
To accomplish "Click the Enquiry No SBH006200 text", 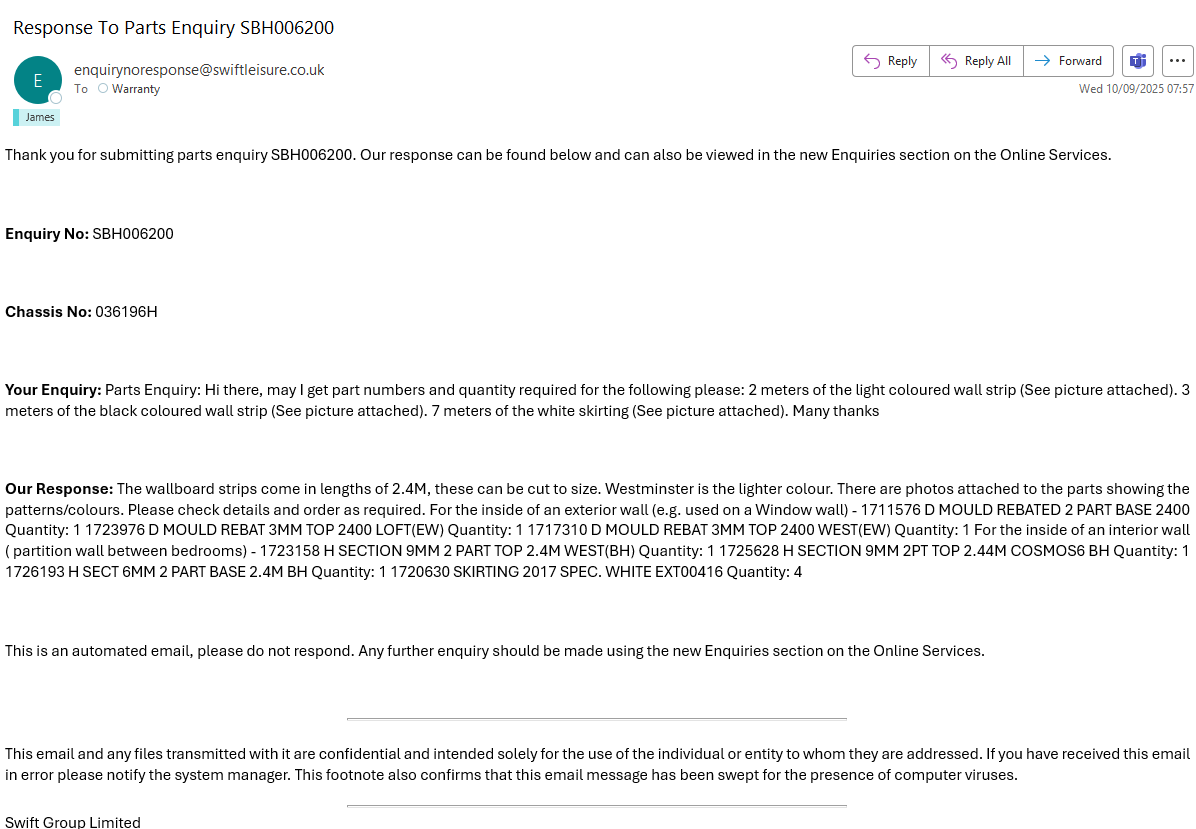I will (x=133, y=234).
